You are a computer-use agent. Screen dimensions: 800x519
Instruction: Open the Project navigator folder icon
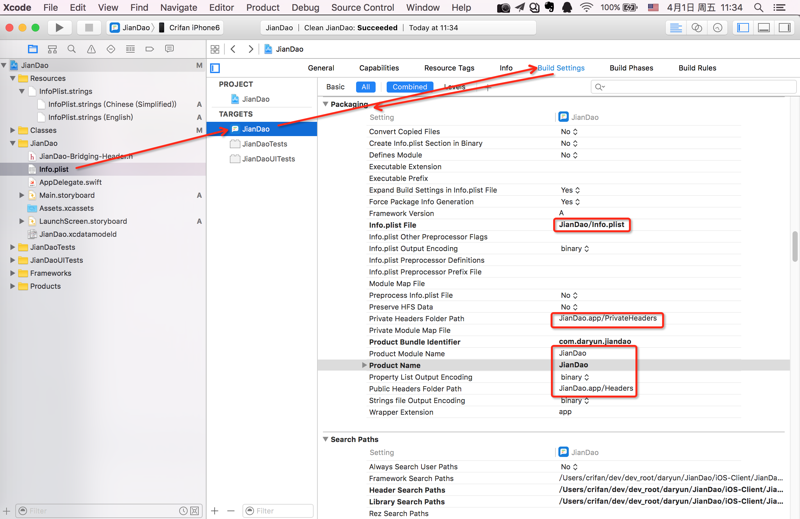click(33, 49)
